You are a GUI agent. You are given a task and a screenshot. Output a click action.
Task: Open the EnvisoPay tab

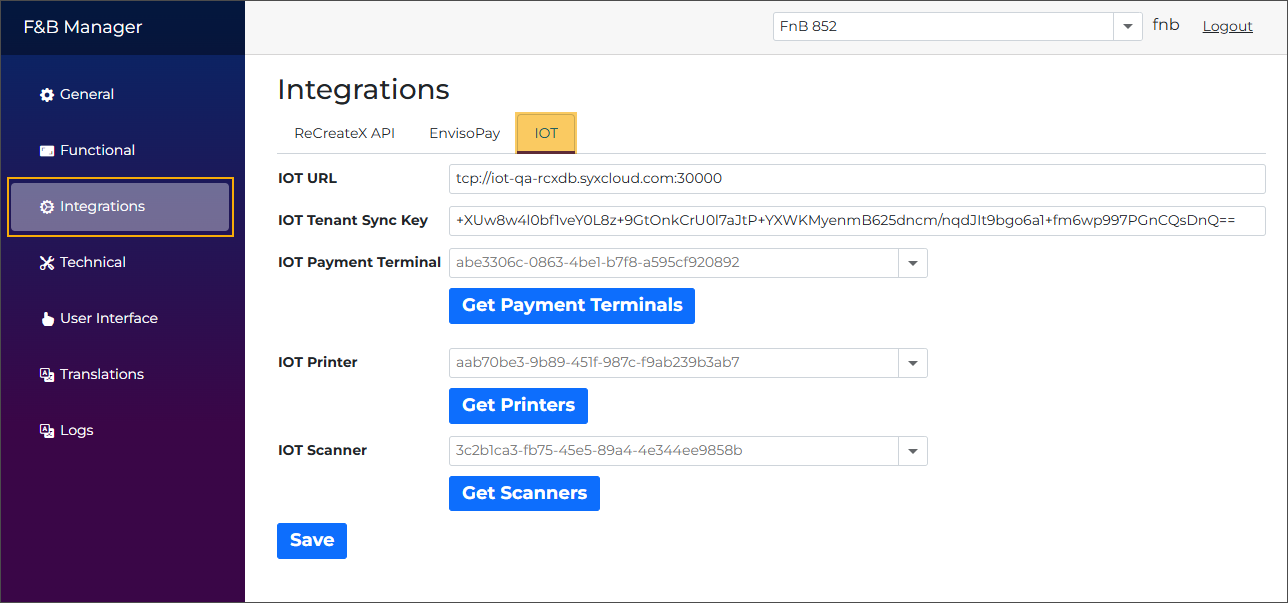464,132
